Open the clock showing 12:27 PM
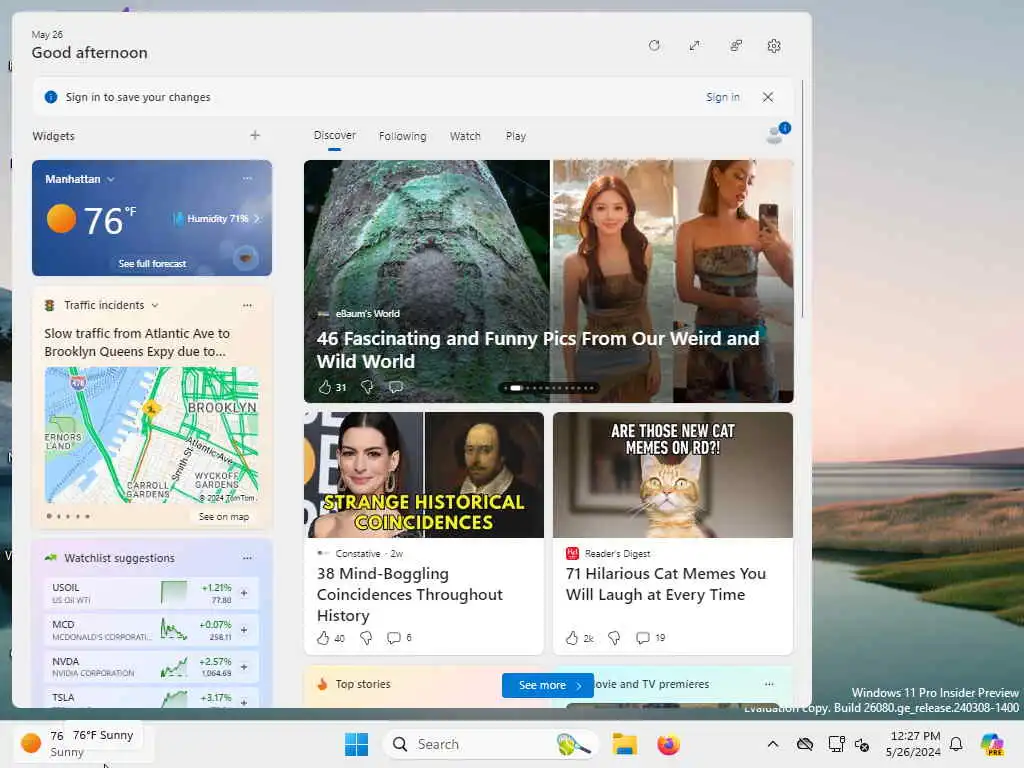Viewport: 1024px width, 768px height. coord(914,744)
